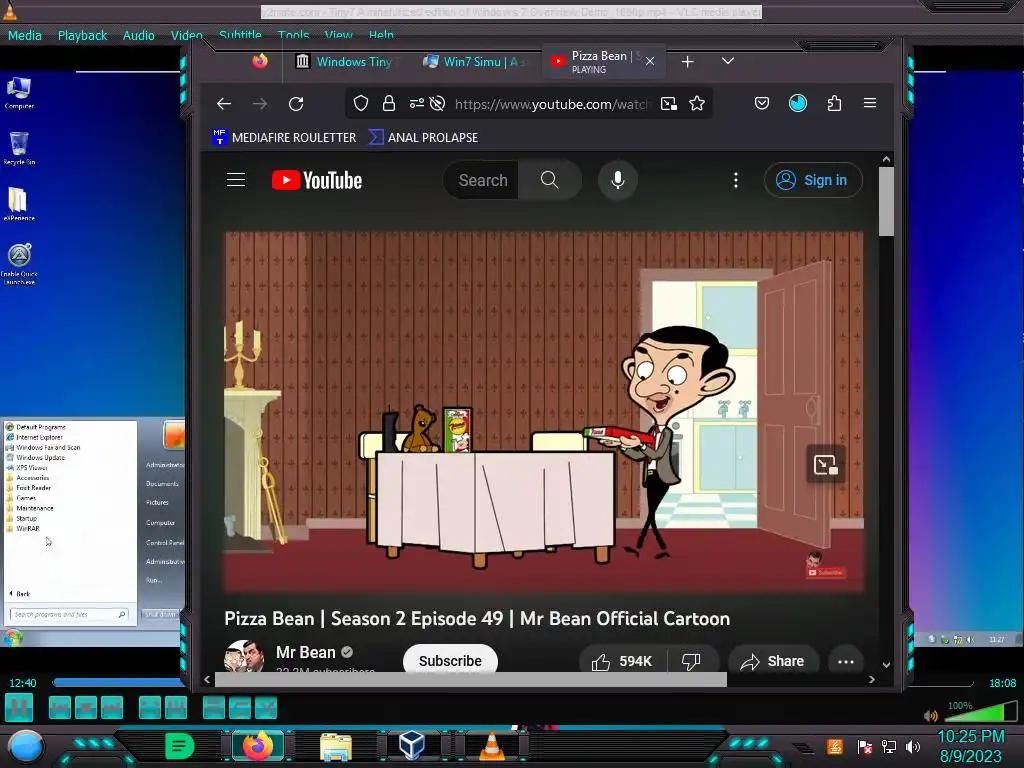Screen dimensions: 1024x768
Task: Close the Pizza Bean tab
Action: click(x=650, y=61)
